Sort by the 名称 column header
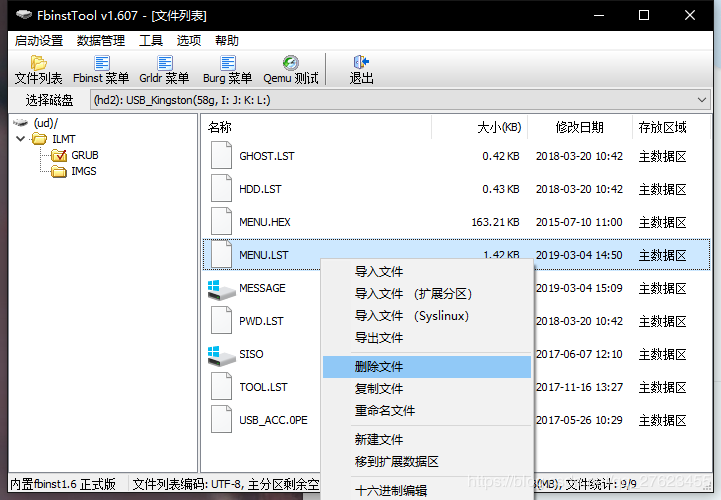This screenshot has width=721, height=500. point(316,127)
